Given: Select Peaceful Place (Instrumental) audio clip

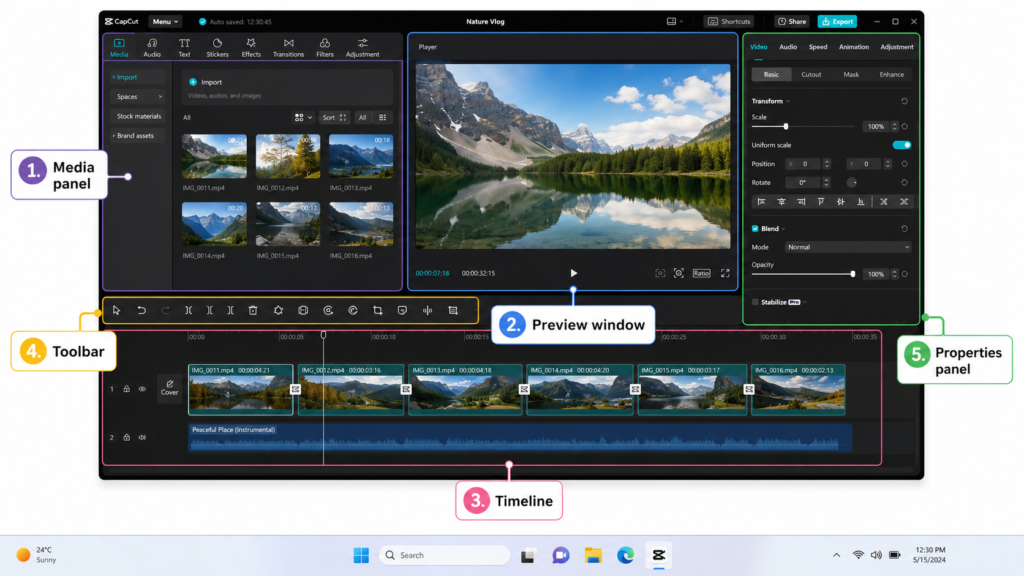Looking at the screenshot, I should point(520,438).
